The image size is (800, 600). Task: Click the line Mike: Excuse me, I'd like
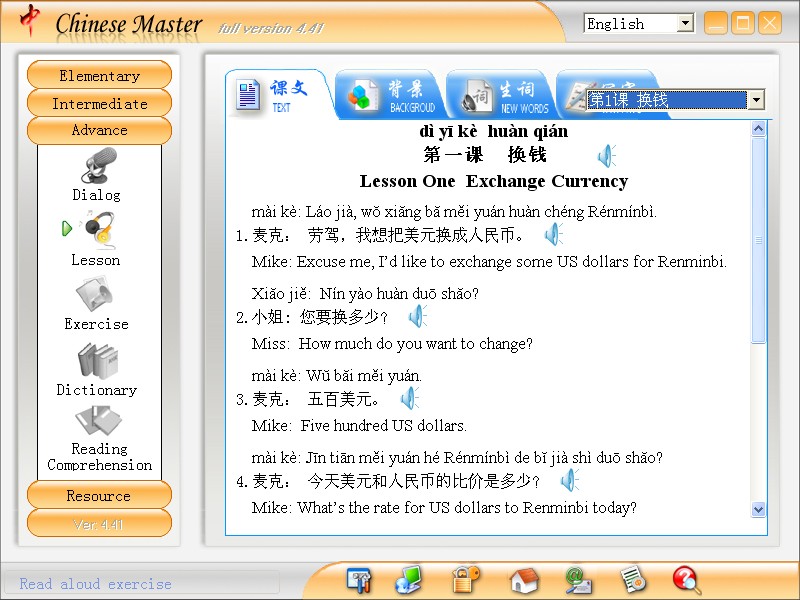489,262
